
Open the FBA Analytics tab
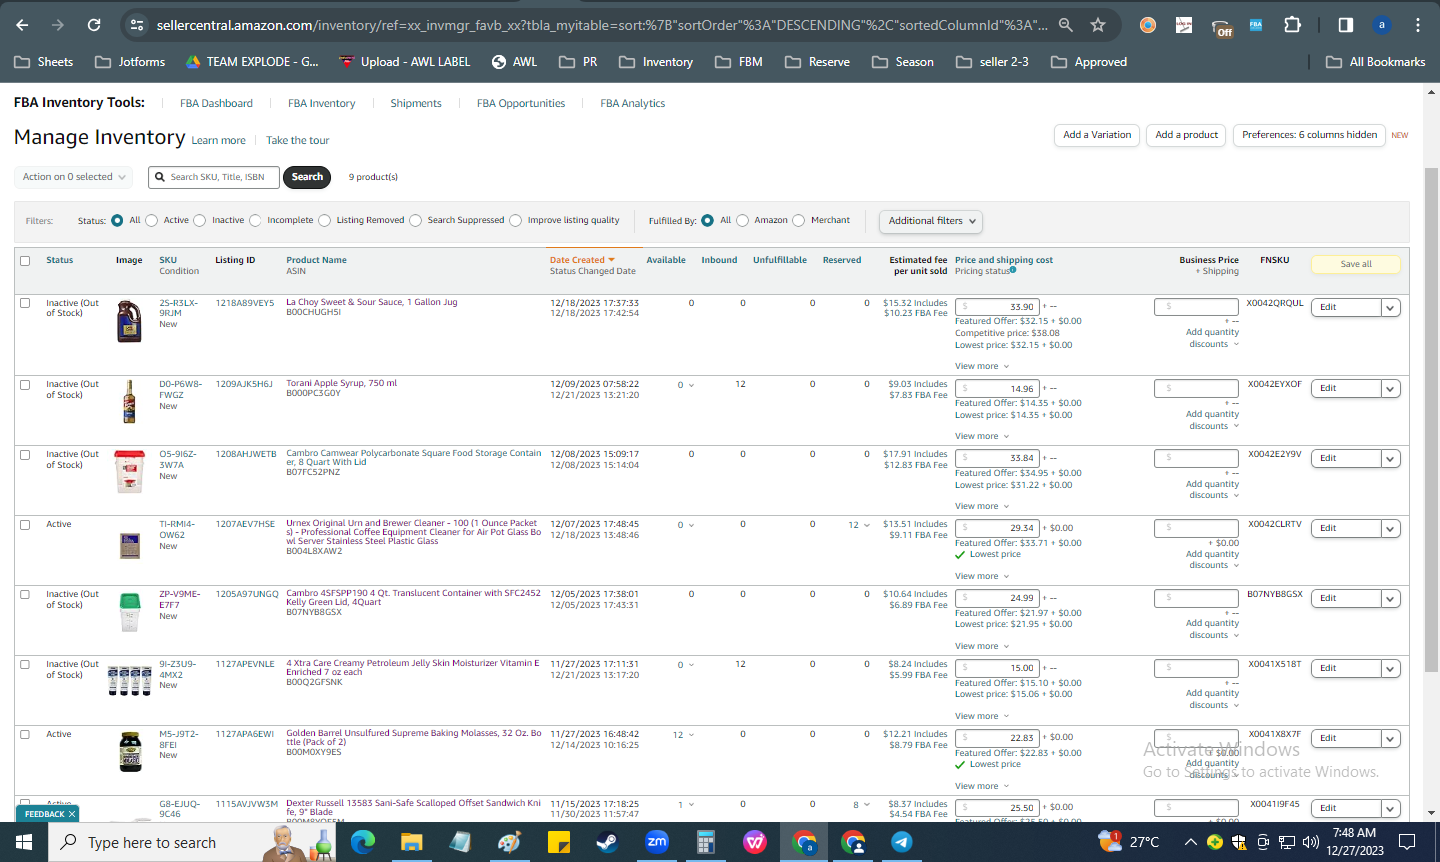(633, 104)
